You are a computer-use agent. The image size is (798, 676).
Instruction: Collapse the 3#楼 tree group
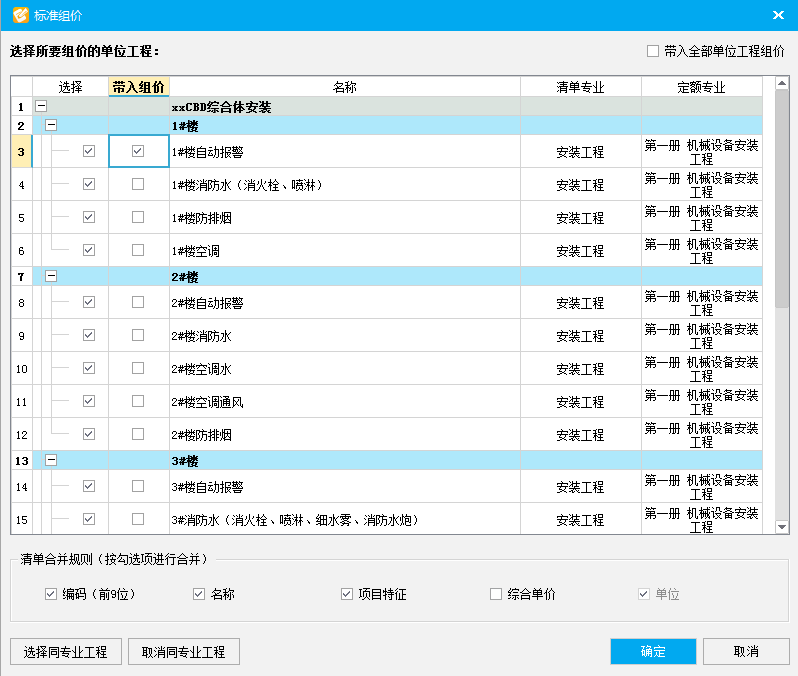51,461
